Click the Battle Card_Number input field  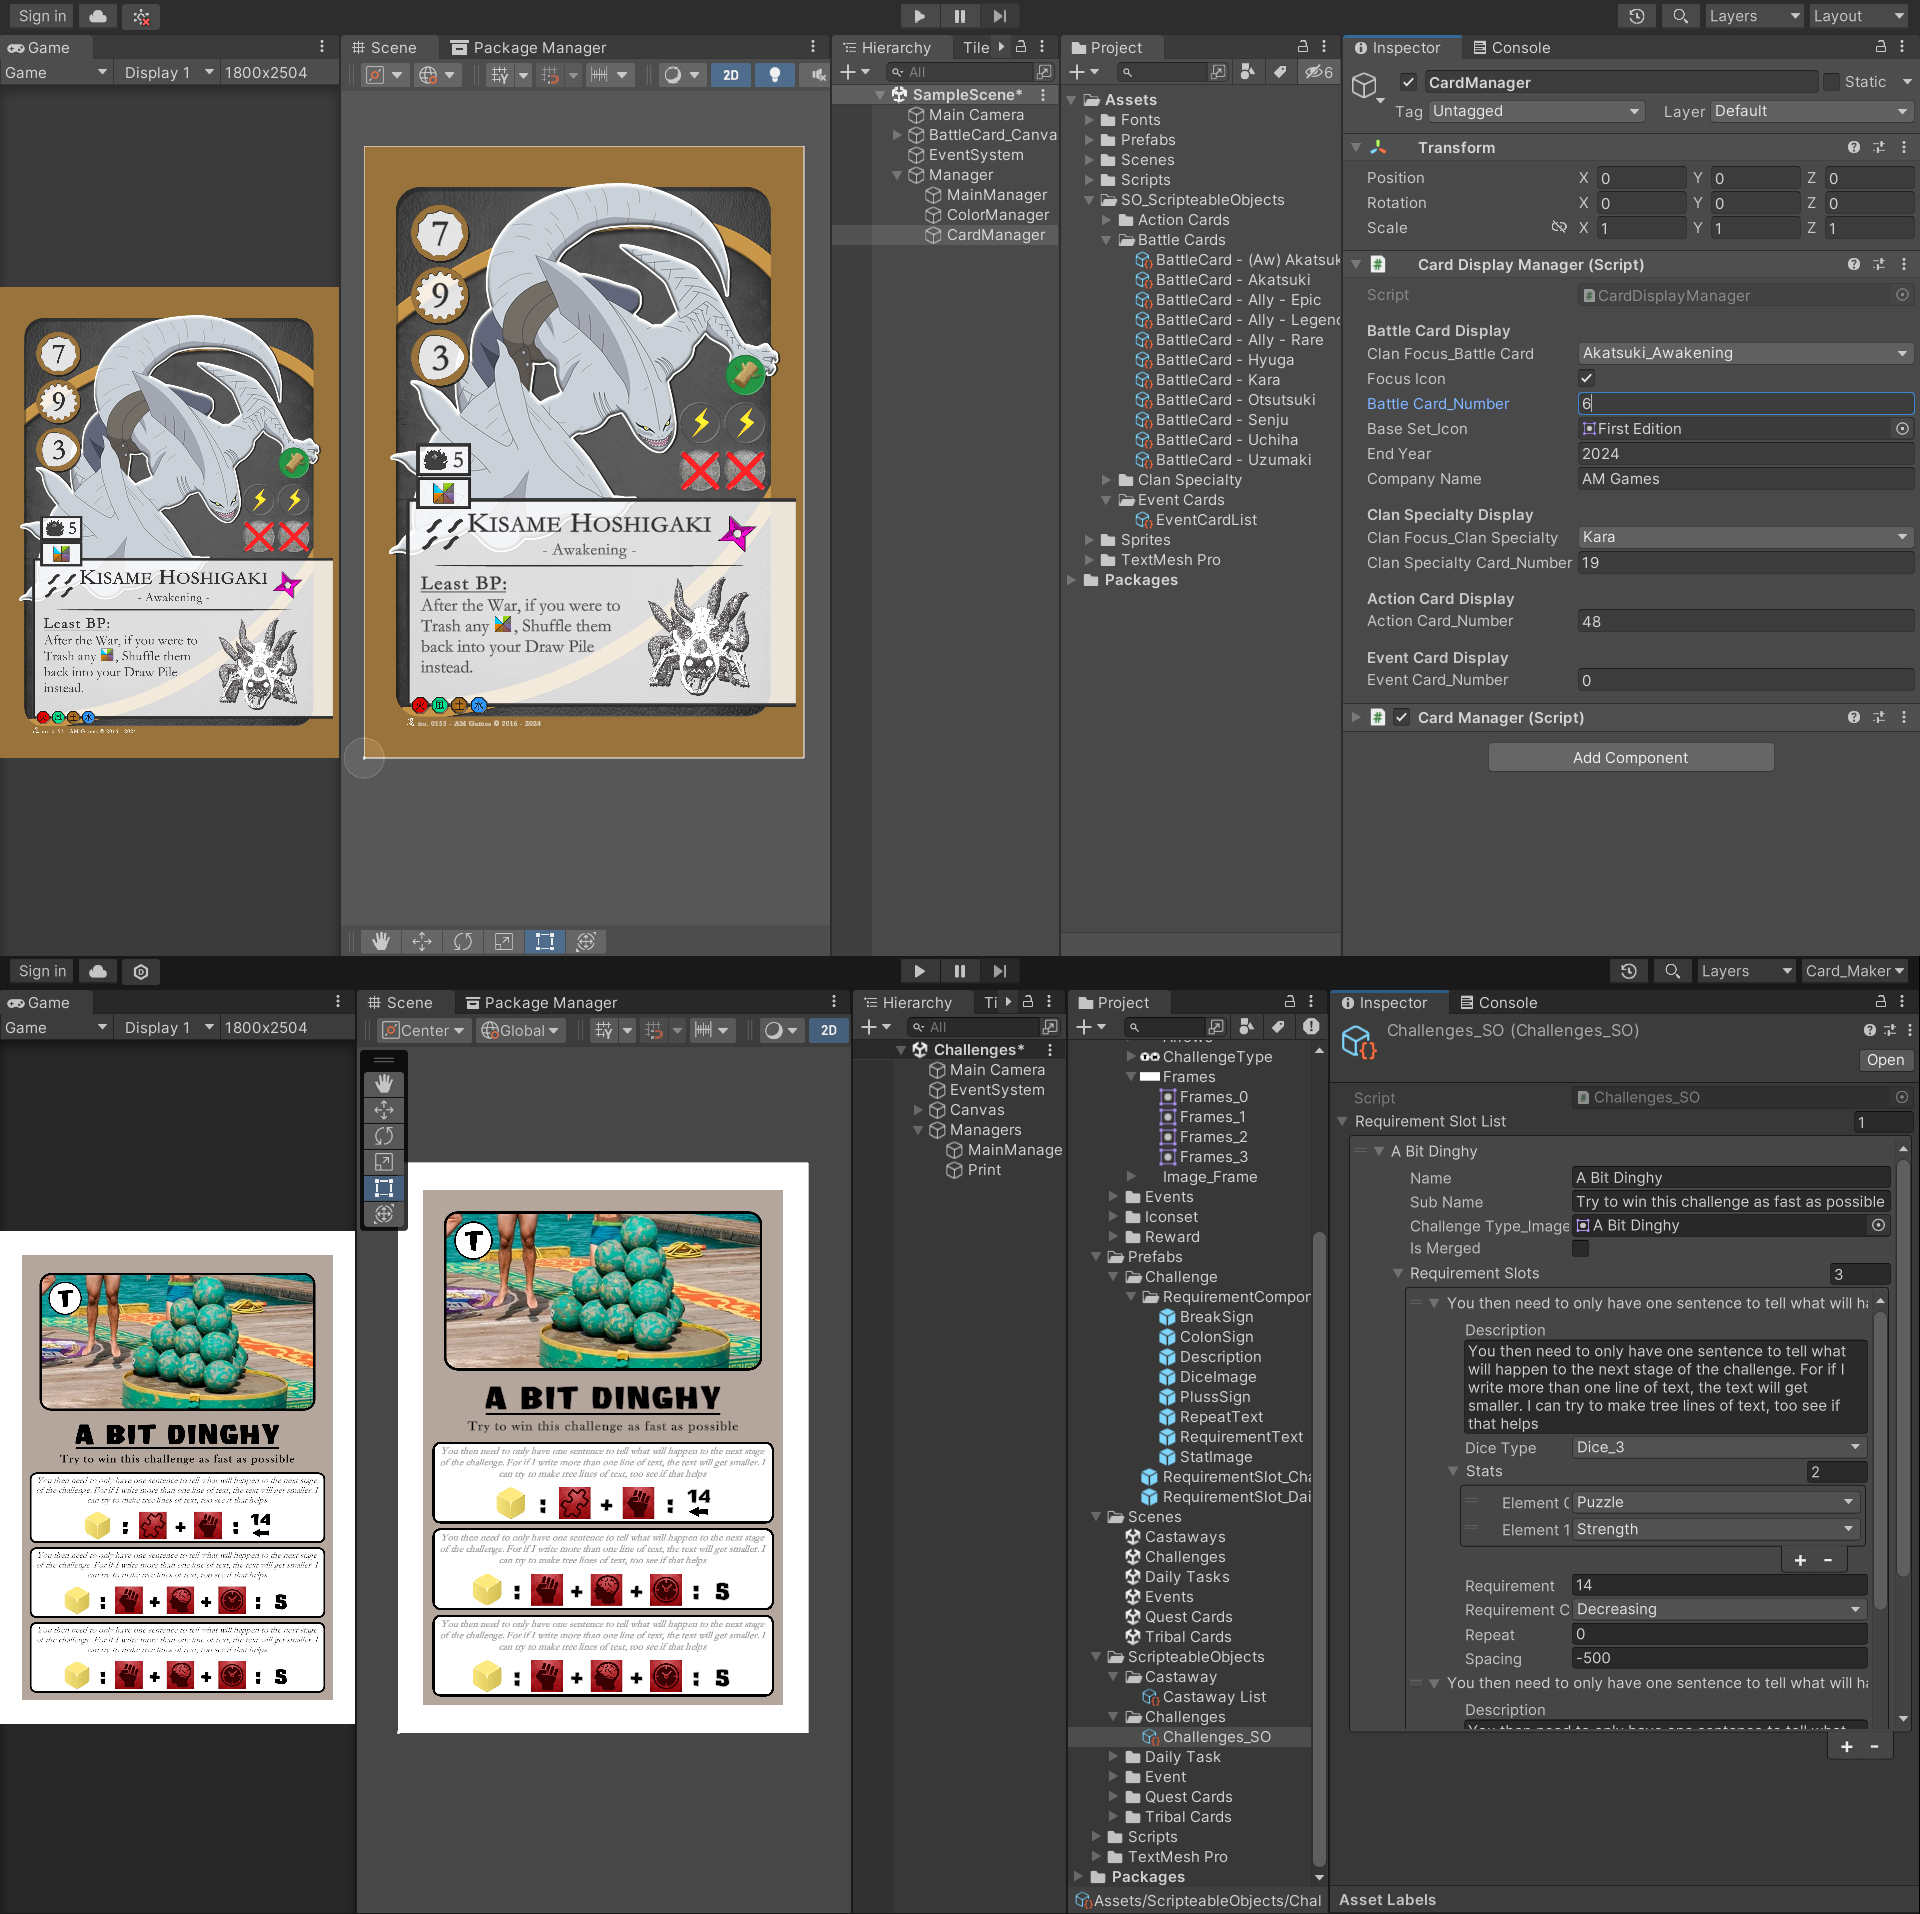[x=1745, y=403]
